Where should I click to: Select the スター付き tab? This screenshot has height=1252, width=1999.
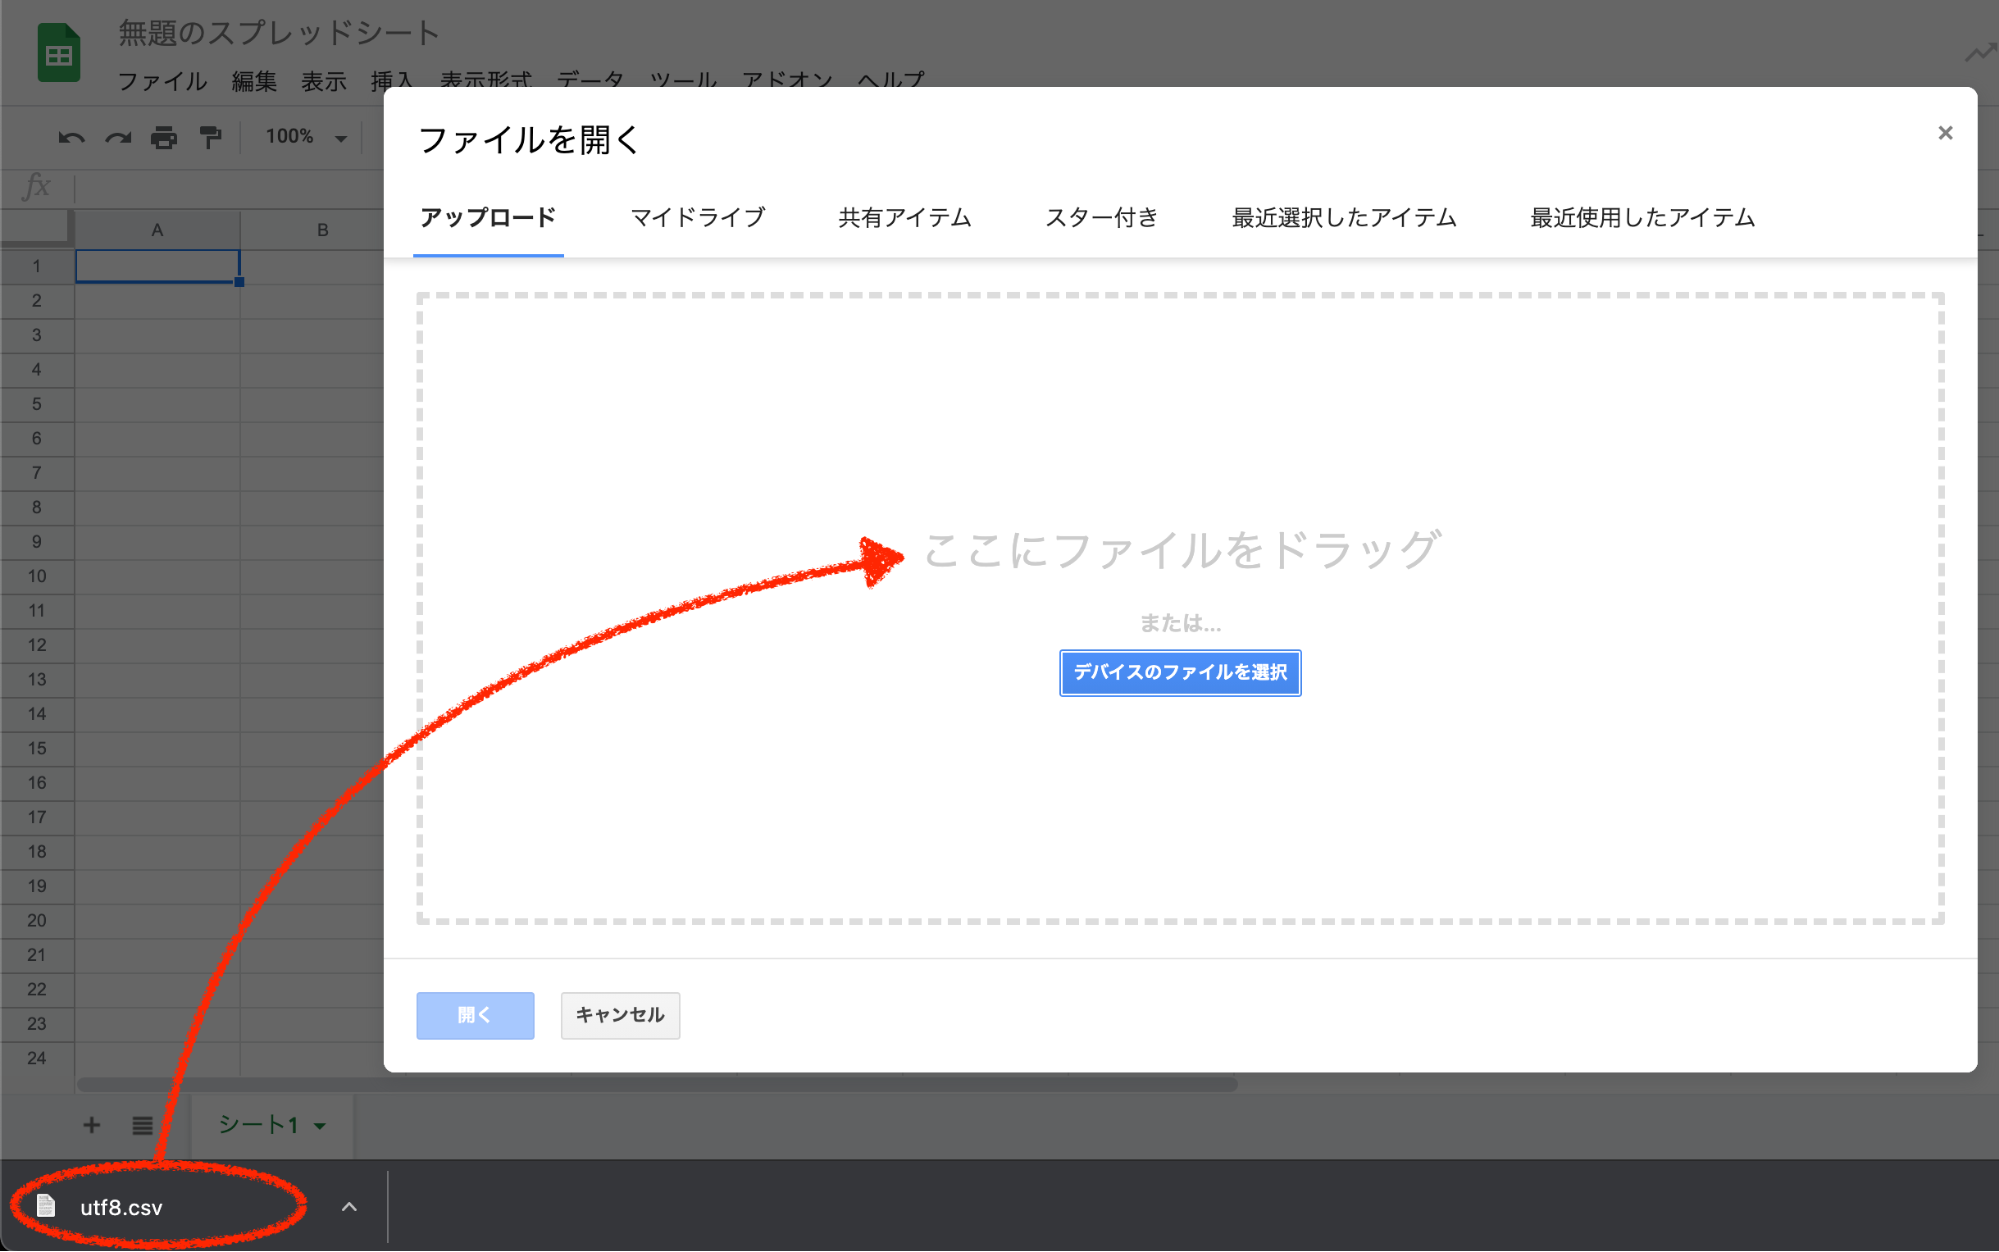(x=1101, y=218)
